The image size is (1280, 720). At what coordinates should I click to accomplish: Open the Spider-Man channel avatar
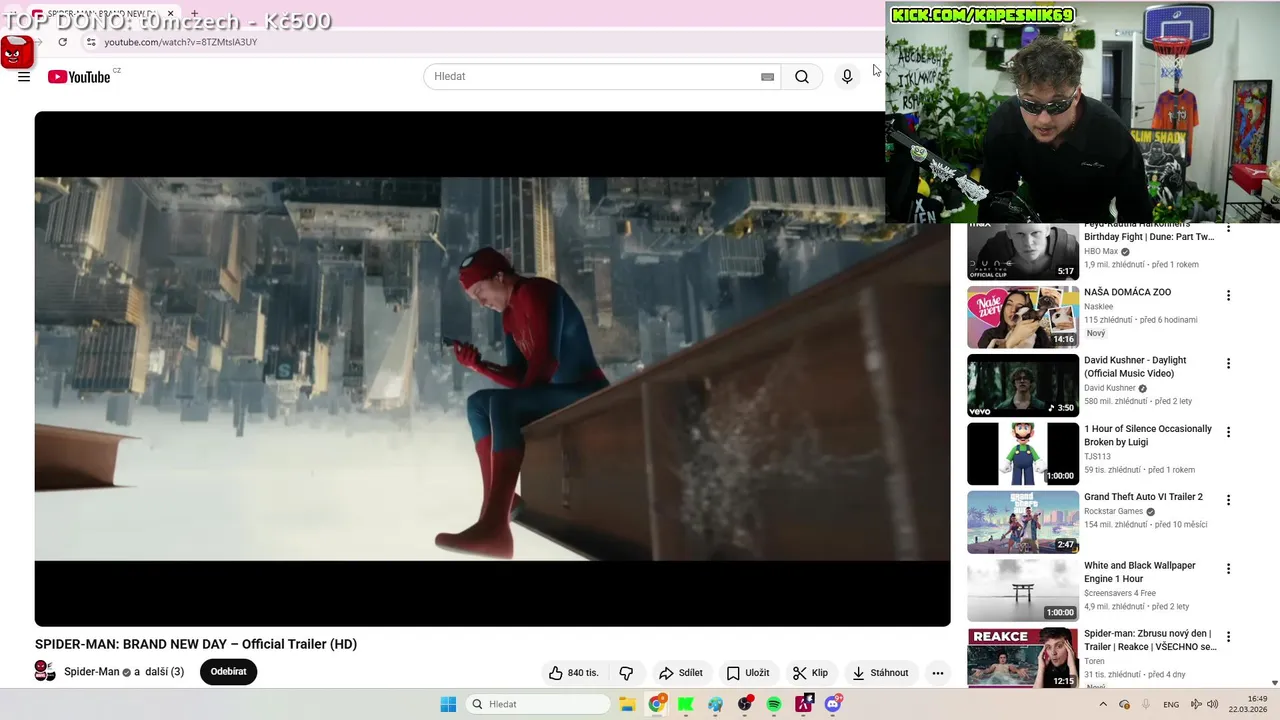tap(45, 671)
